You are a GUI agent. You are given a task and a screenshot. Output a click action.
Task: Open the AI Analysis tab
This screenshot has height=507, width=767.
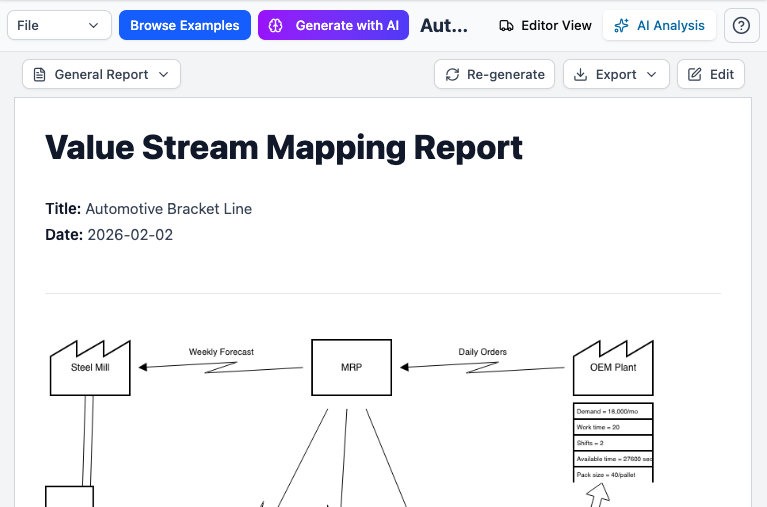659,25
